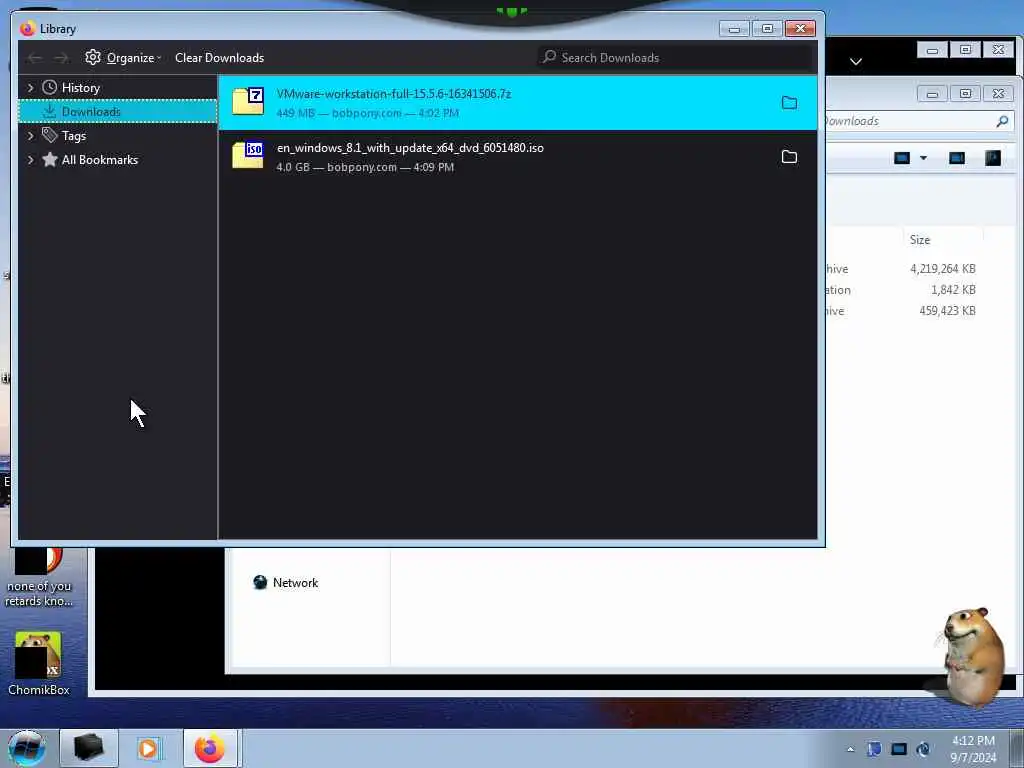Minimize the Library window
The image size is (1024, 768).
[734, 29]
